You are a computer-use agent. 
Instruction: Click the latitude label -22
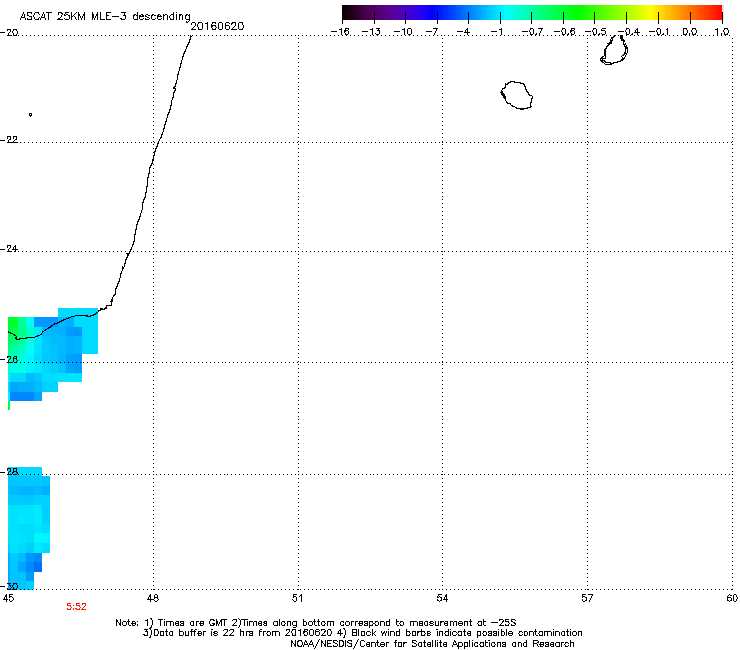coord(9,140)
